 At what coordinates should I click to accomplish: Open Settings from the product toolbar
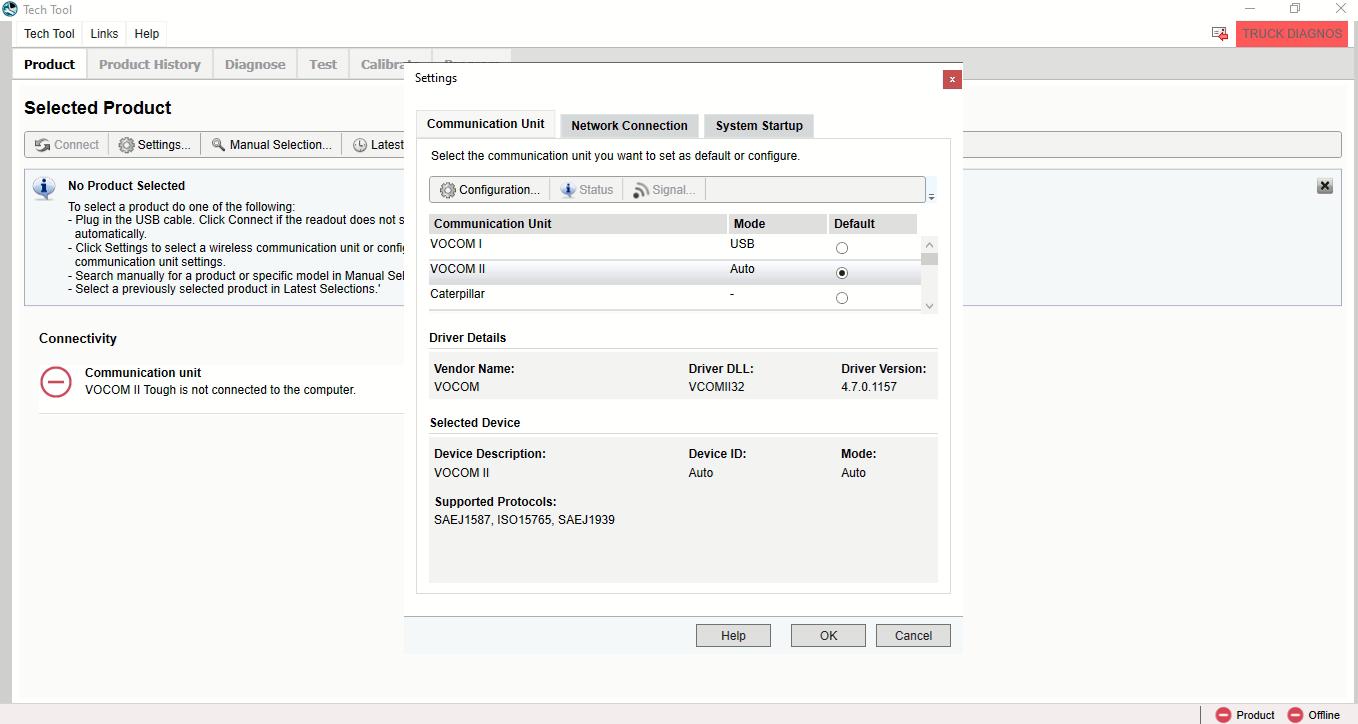[x=154, y=145]
